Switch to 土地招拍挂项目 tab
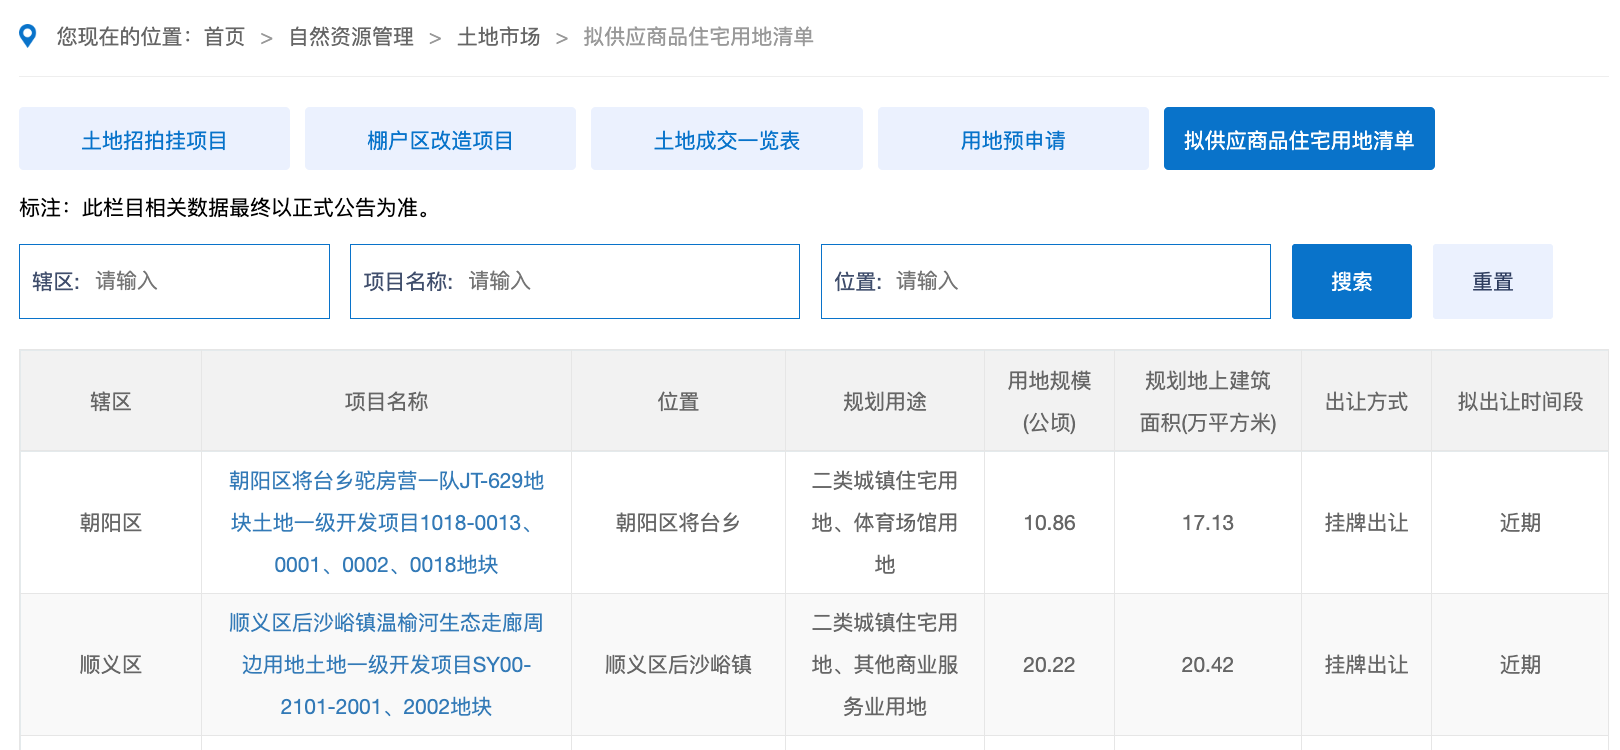The image size is (1620, 750). coord(154,139)
